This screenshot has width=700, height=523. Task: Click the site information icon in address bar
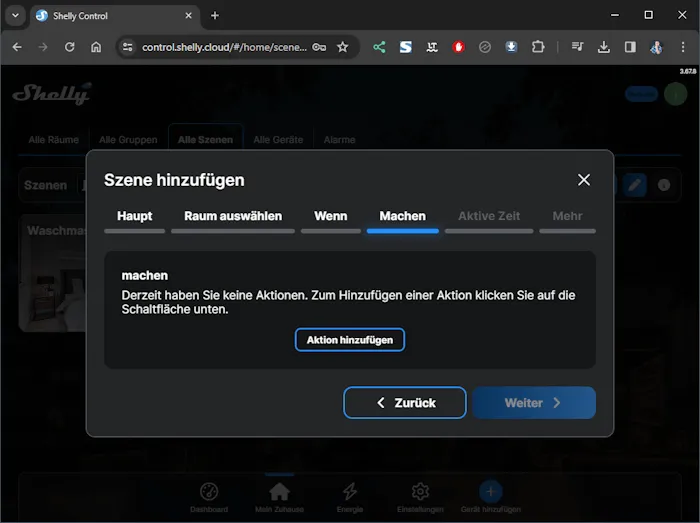[127, 47]
